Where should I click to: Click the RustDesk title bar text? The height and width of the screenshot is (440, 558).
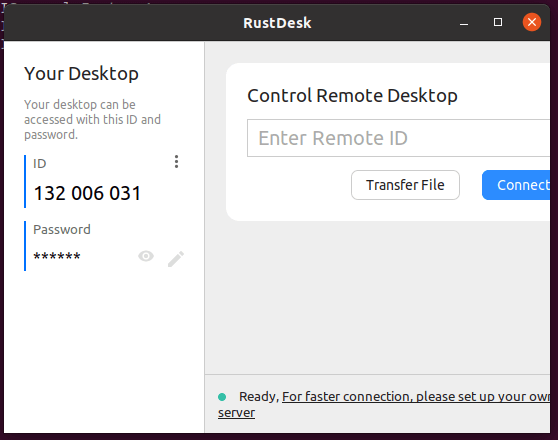[x=277, y=23]
